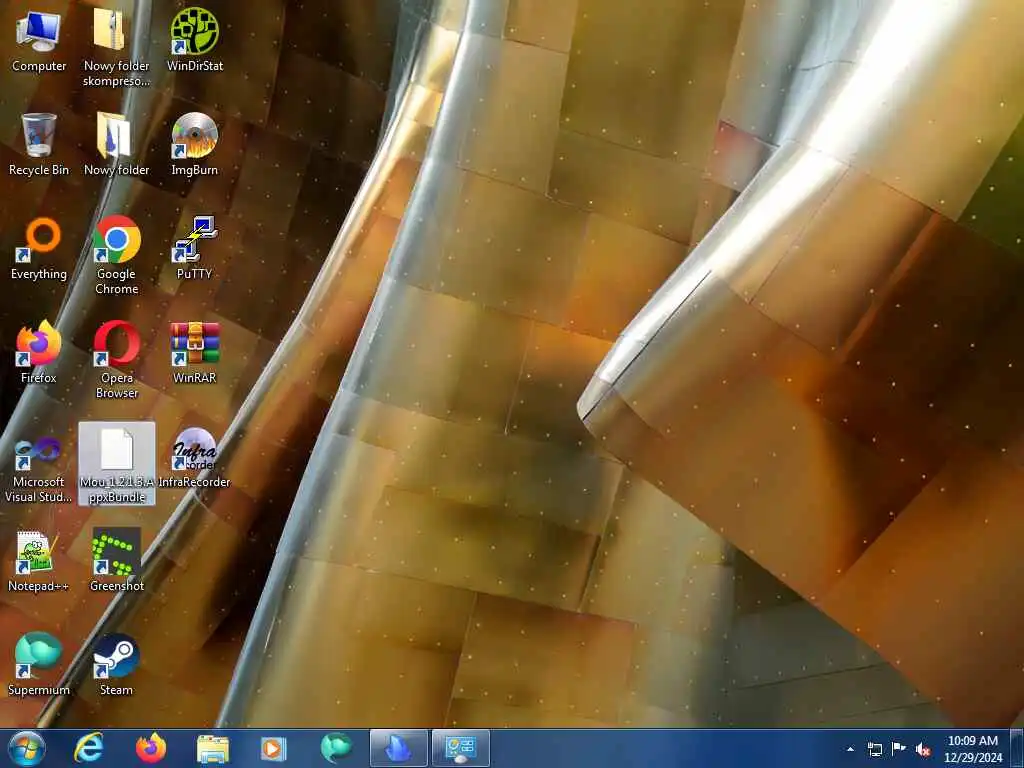Screen dimensions: 1024x768
Task: Select the Google Chrome desktop shortcut
Action: coord(116,255)
